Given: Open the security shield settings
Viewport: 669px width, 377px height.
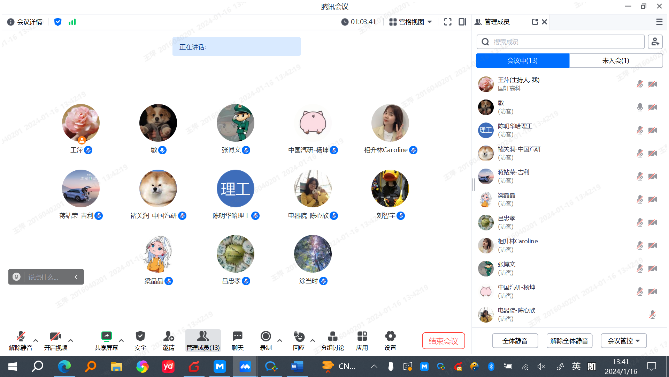Looking at the screenshot, I should coord(140,340).
